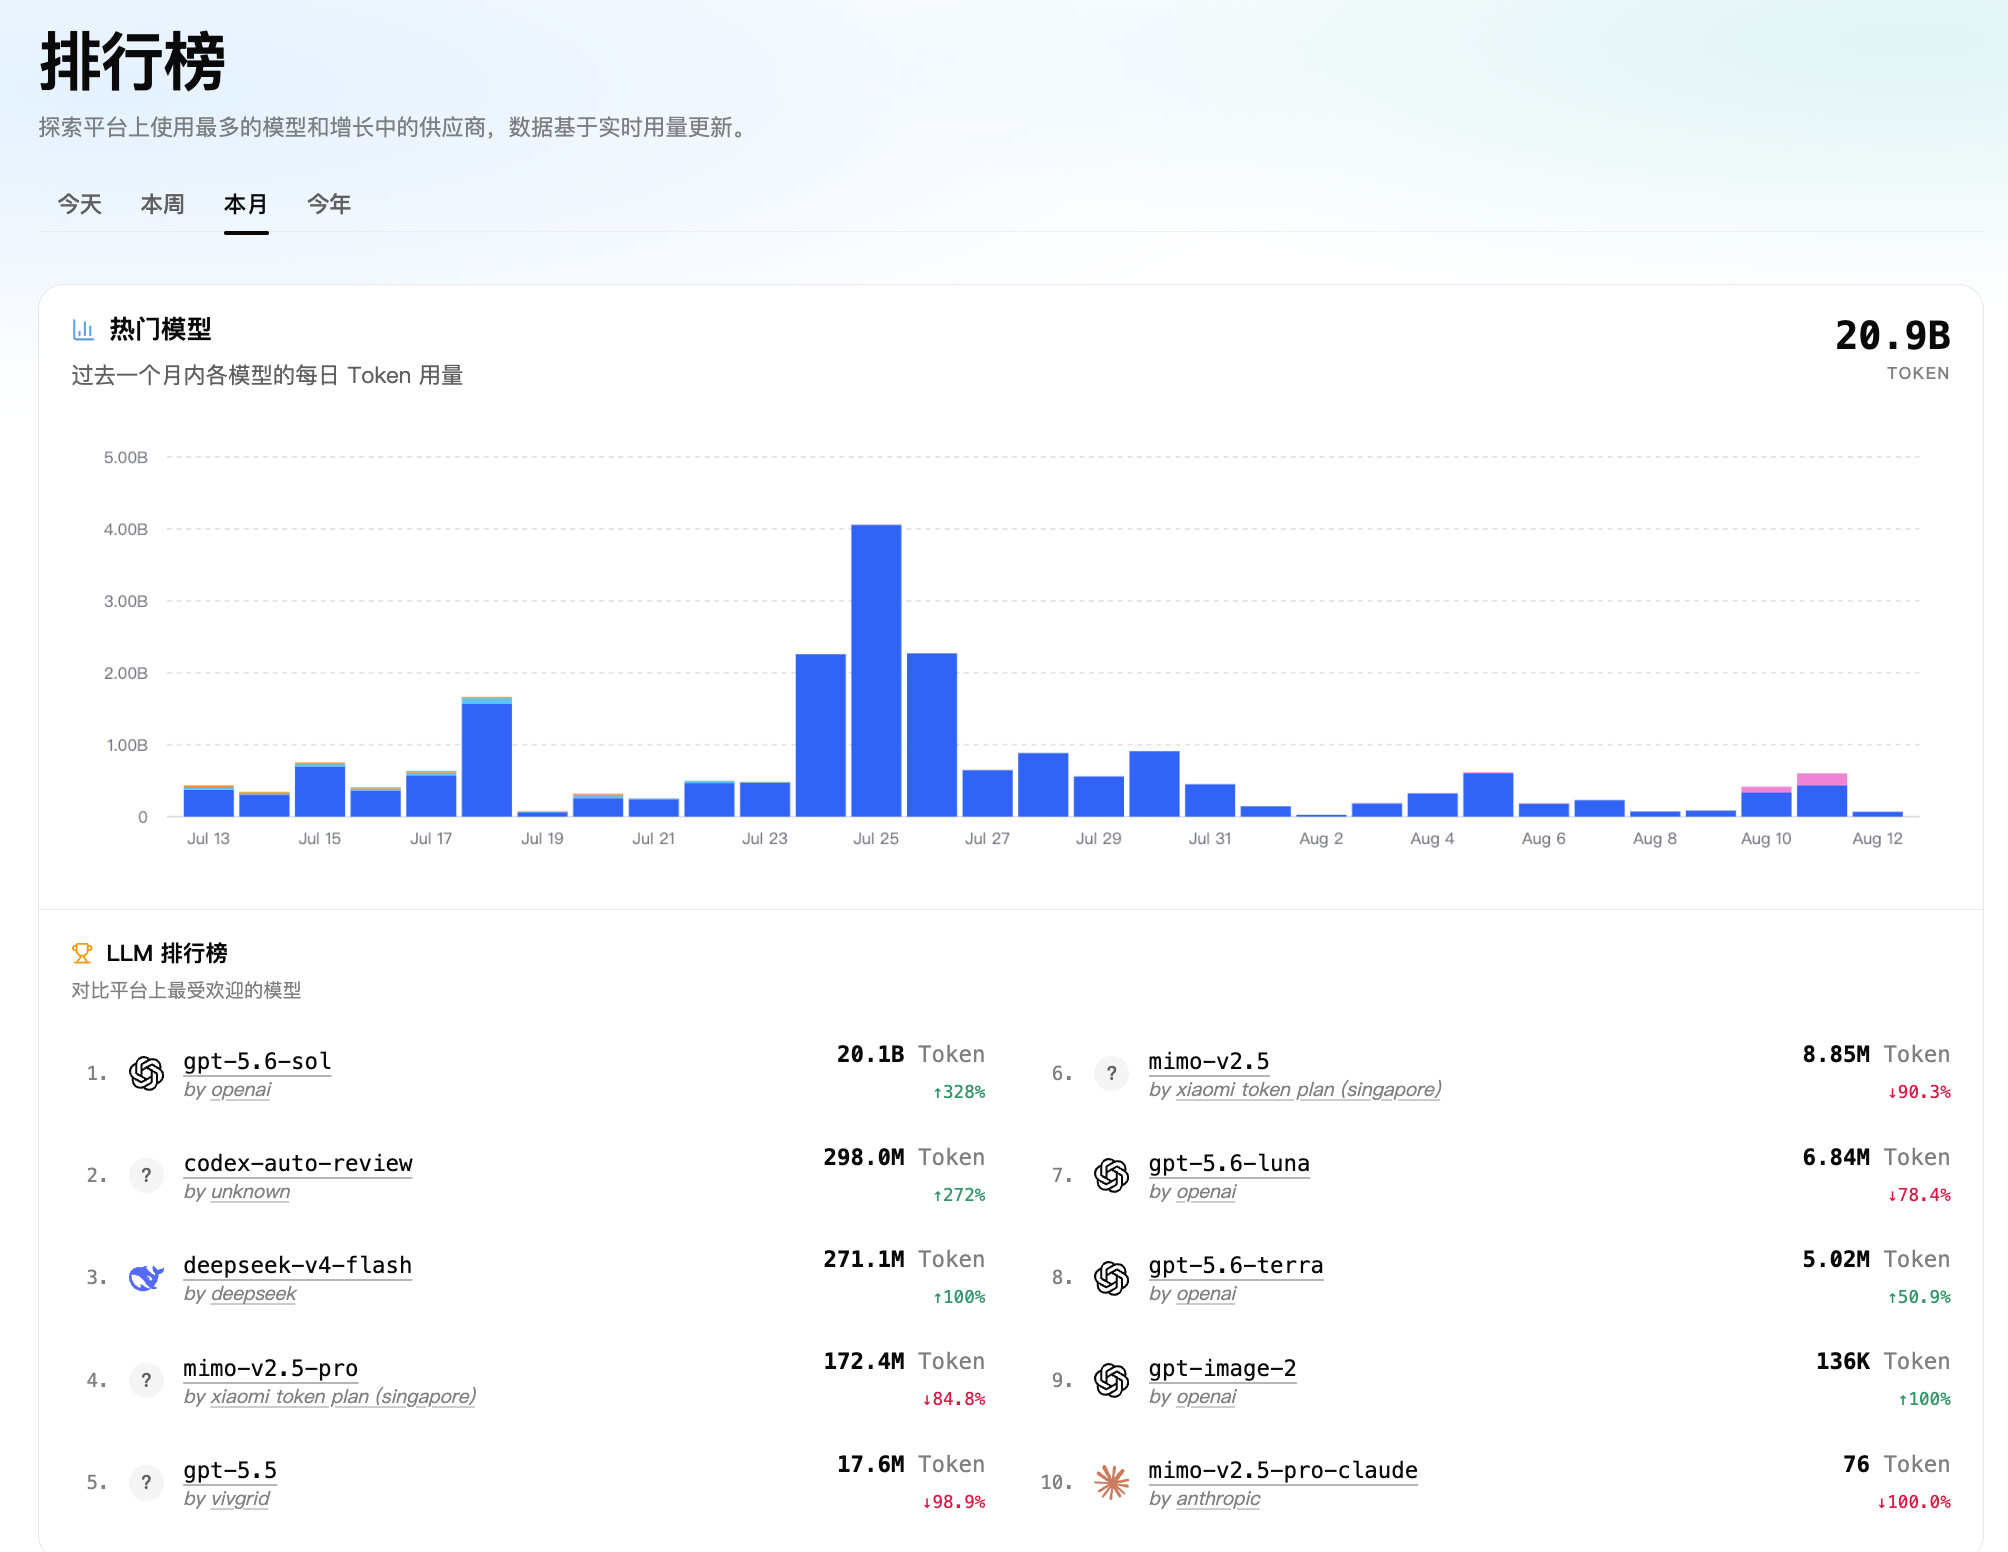Image resolution: width=2008 pixels, height=1552 pixels.
Task: Click the OpenAI logo beside gpt-image-2
Action: pyautogui.click(x=1111, y=1380)
